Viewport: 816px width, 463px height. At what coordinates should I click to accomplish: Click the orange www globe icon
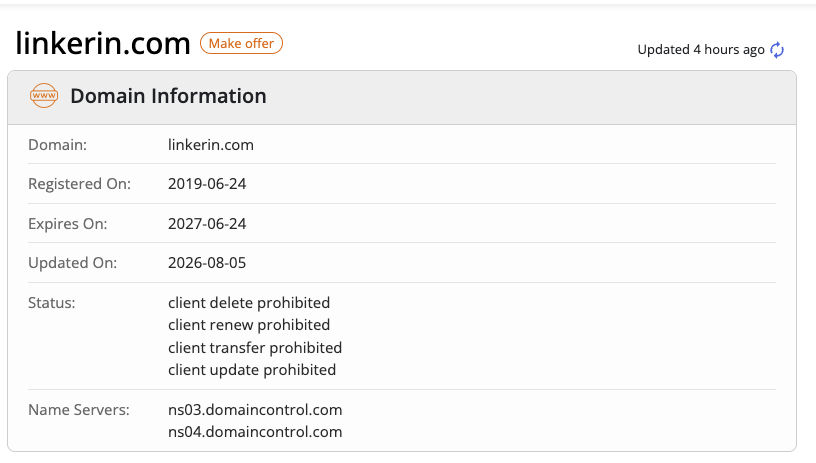coord(44,96)
